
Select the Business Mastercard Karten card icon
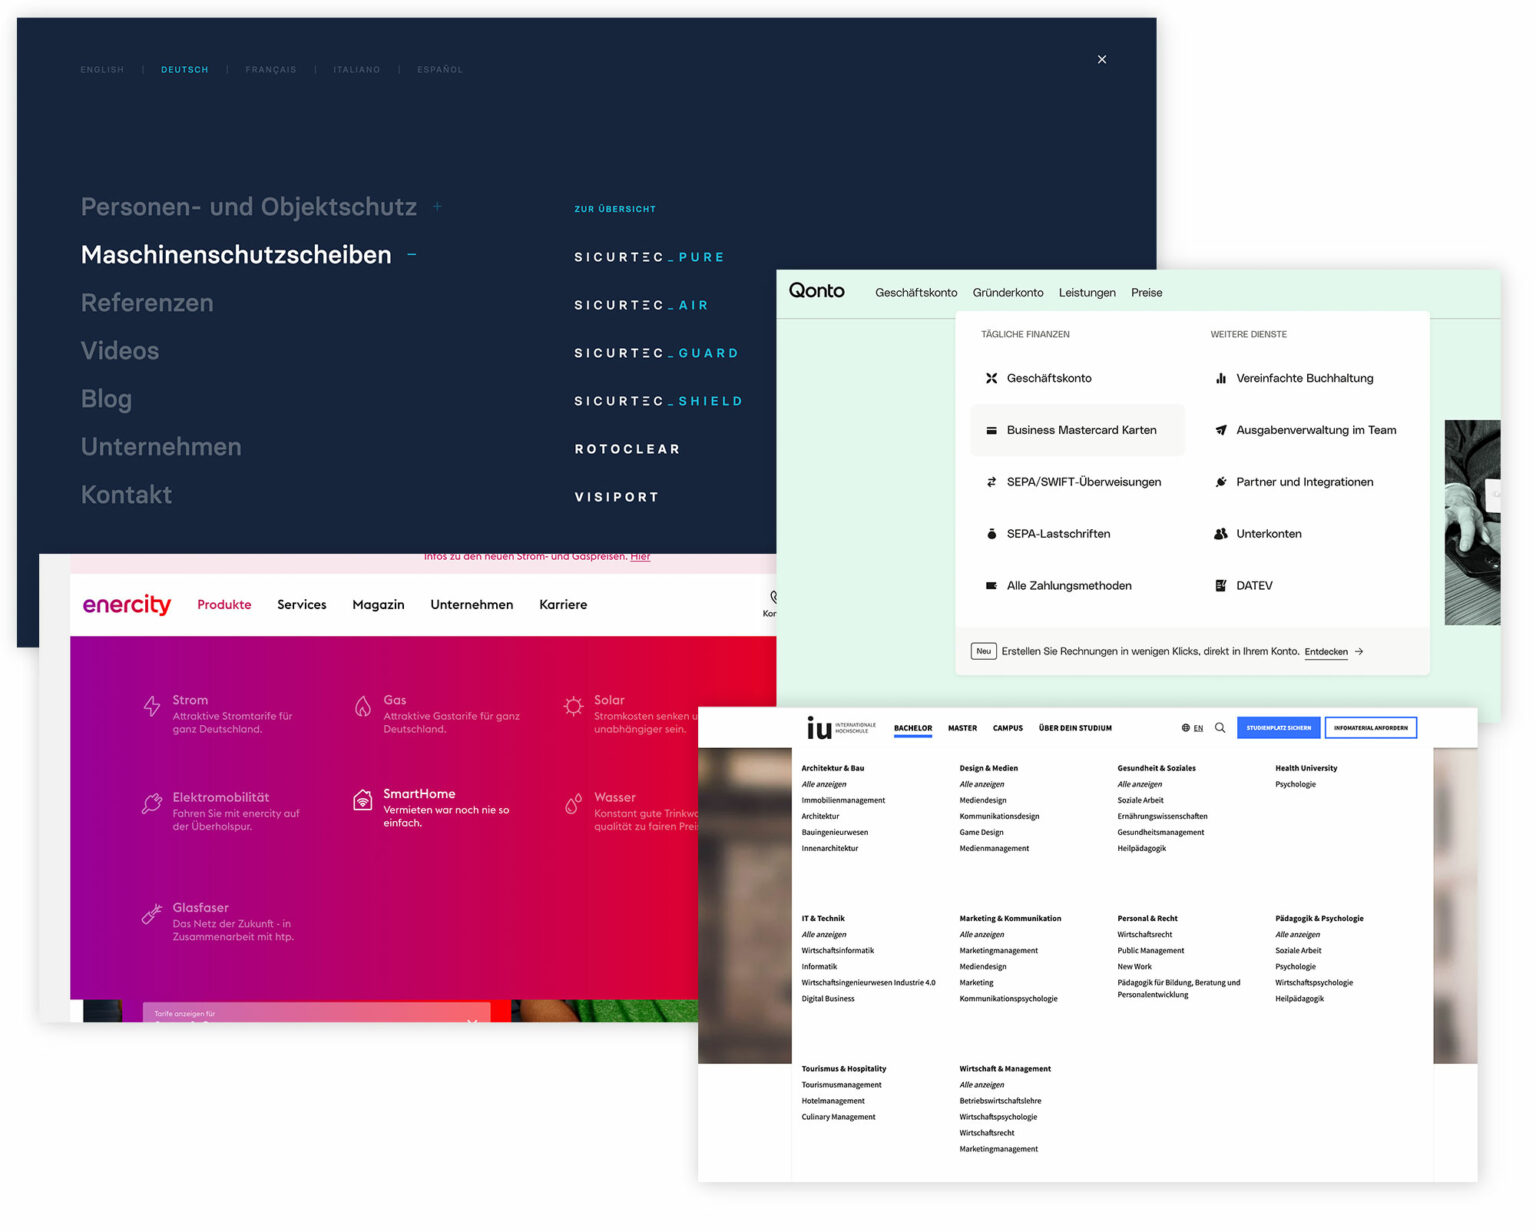(991, 429)
